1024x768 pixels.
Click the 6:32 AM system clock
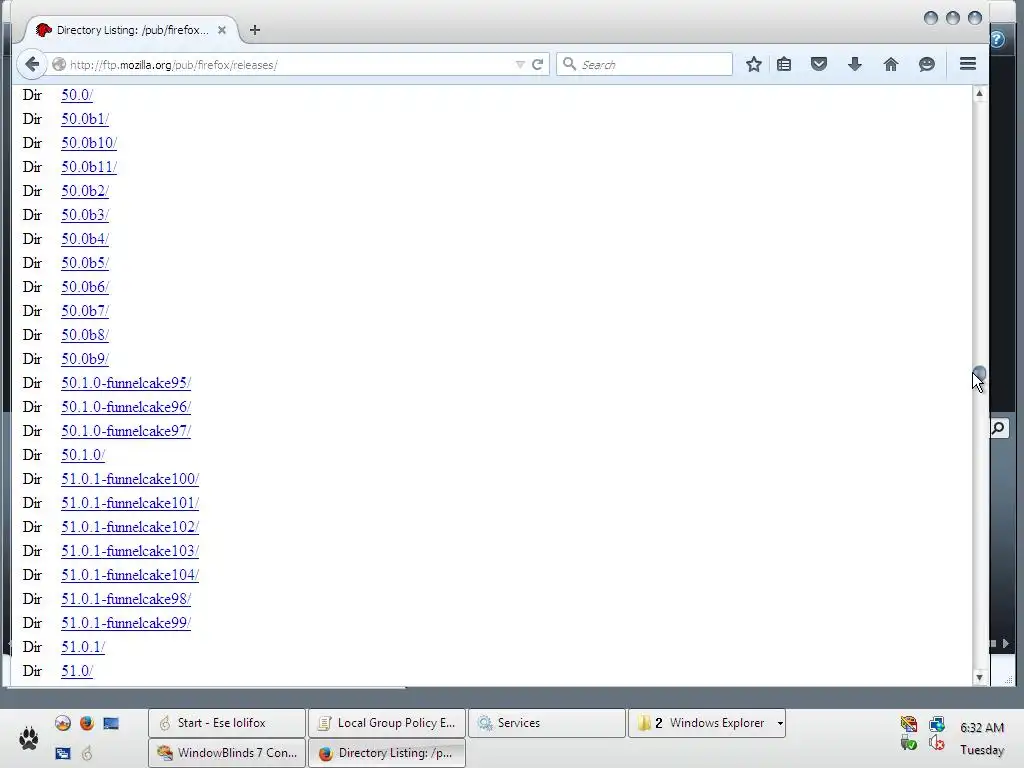(982, 728)
